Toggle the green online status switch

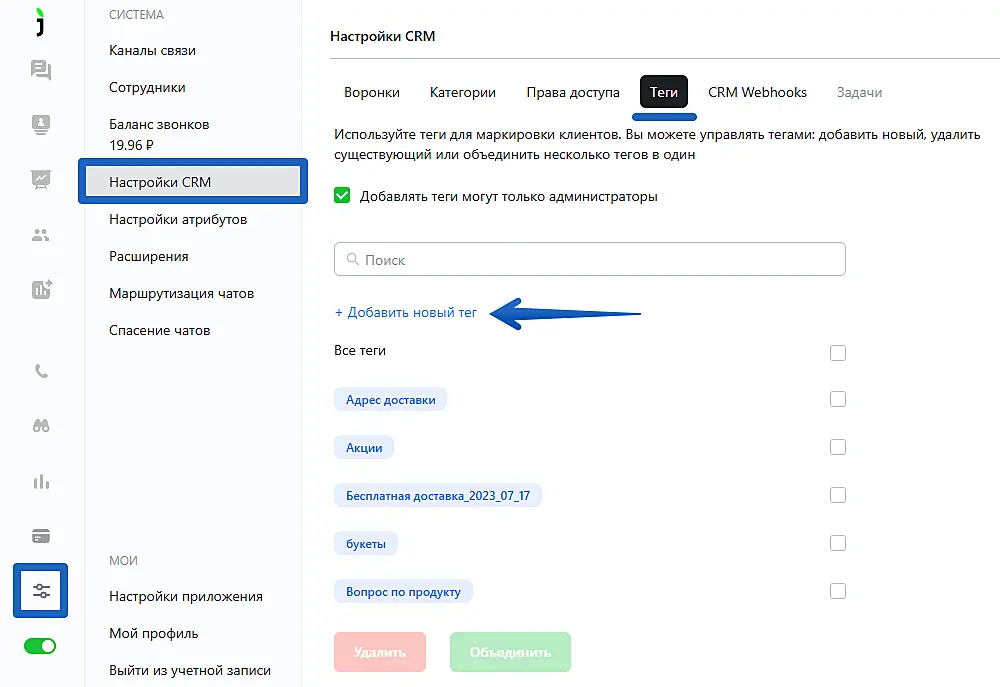click(x=41, y=646)
